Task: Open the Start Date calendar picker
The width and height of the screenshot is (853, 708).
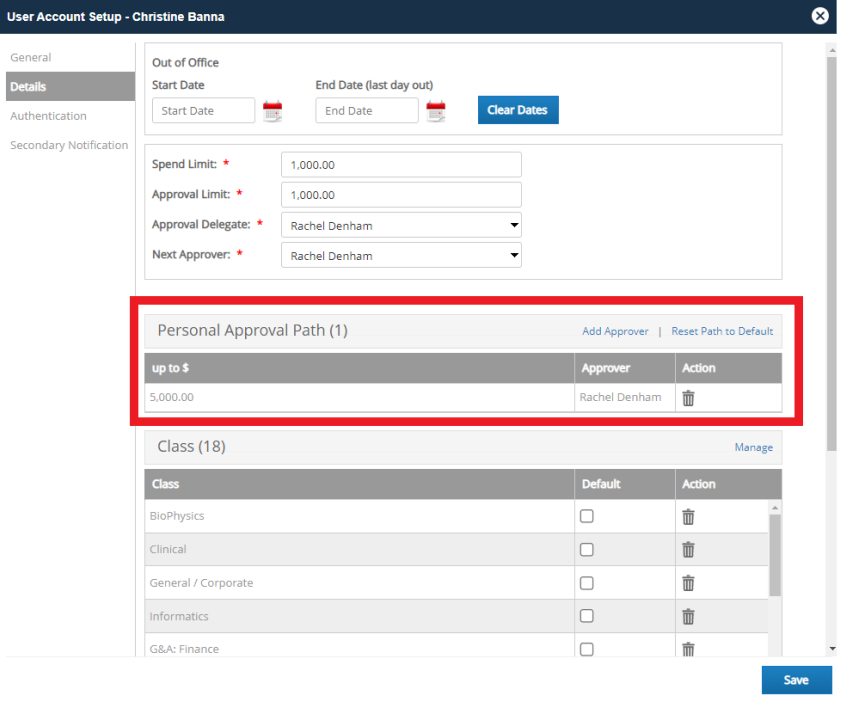Action: click(272, 111)
